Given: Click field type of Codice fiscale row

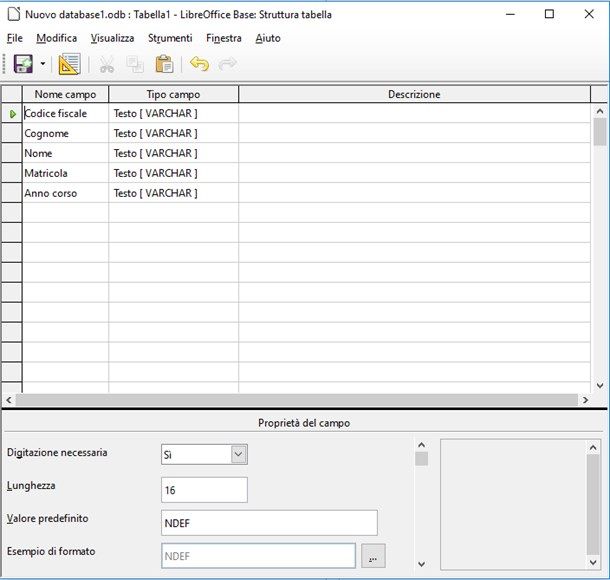Looking at the screenshot, I should (174, 113).
